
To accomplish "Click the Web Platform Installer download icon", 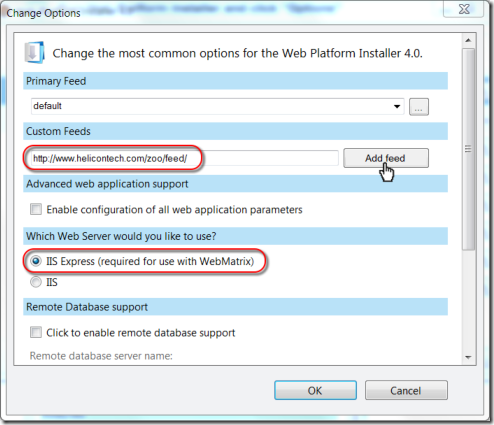I will pyautogui.click(x=34, y=53).
